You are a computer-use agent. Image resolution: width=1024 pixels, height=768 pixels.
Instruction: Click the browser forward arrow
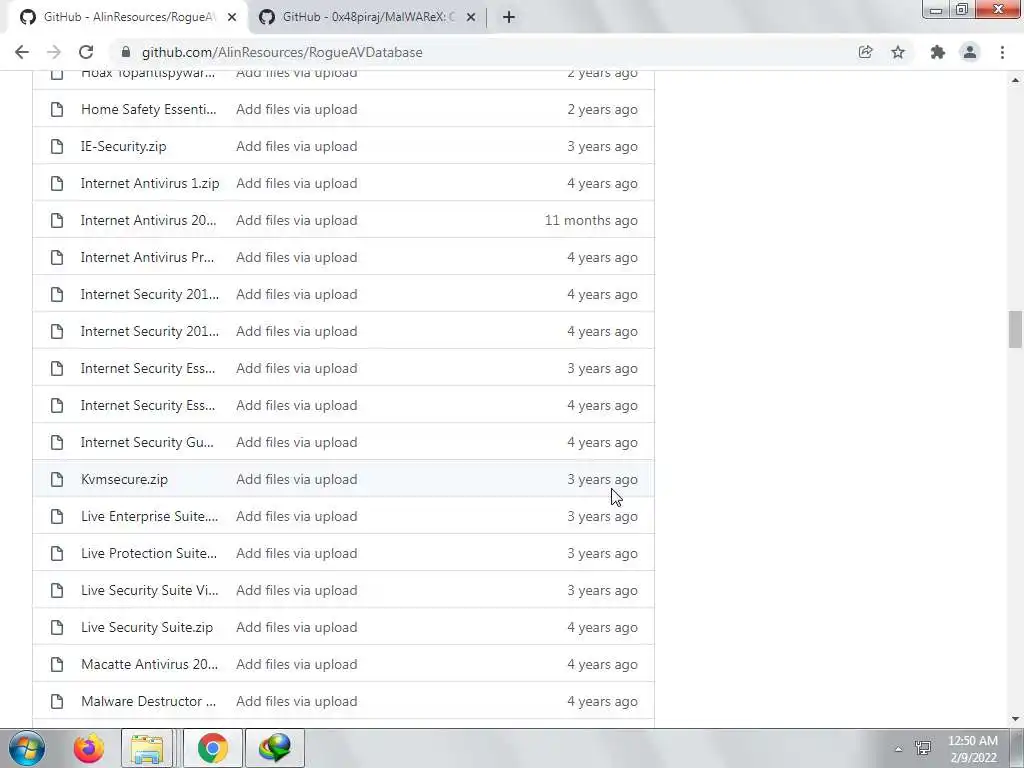54,52
